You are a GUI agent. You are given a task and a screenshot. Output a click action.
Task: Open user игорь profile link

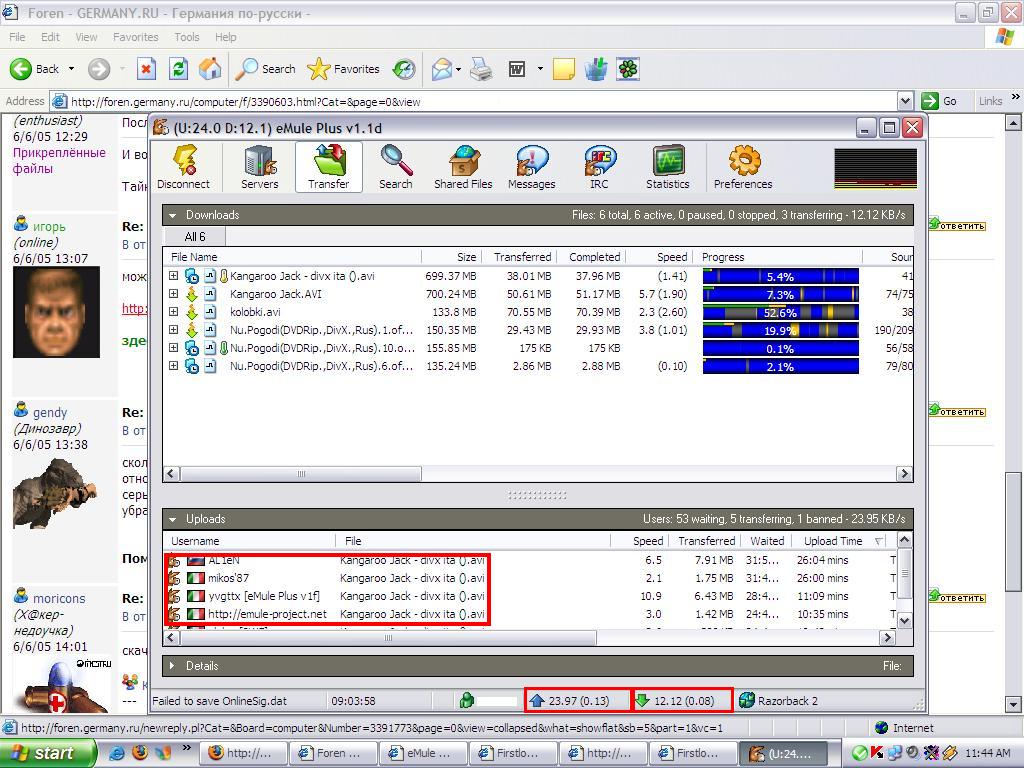pyautogui.click(x=49, y=227)
